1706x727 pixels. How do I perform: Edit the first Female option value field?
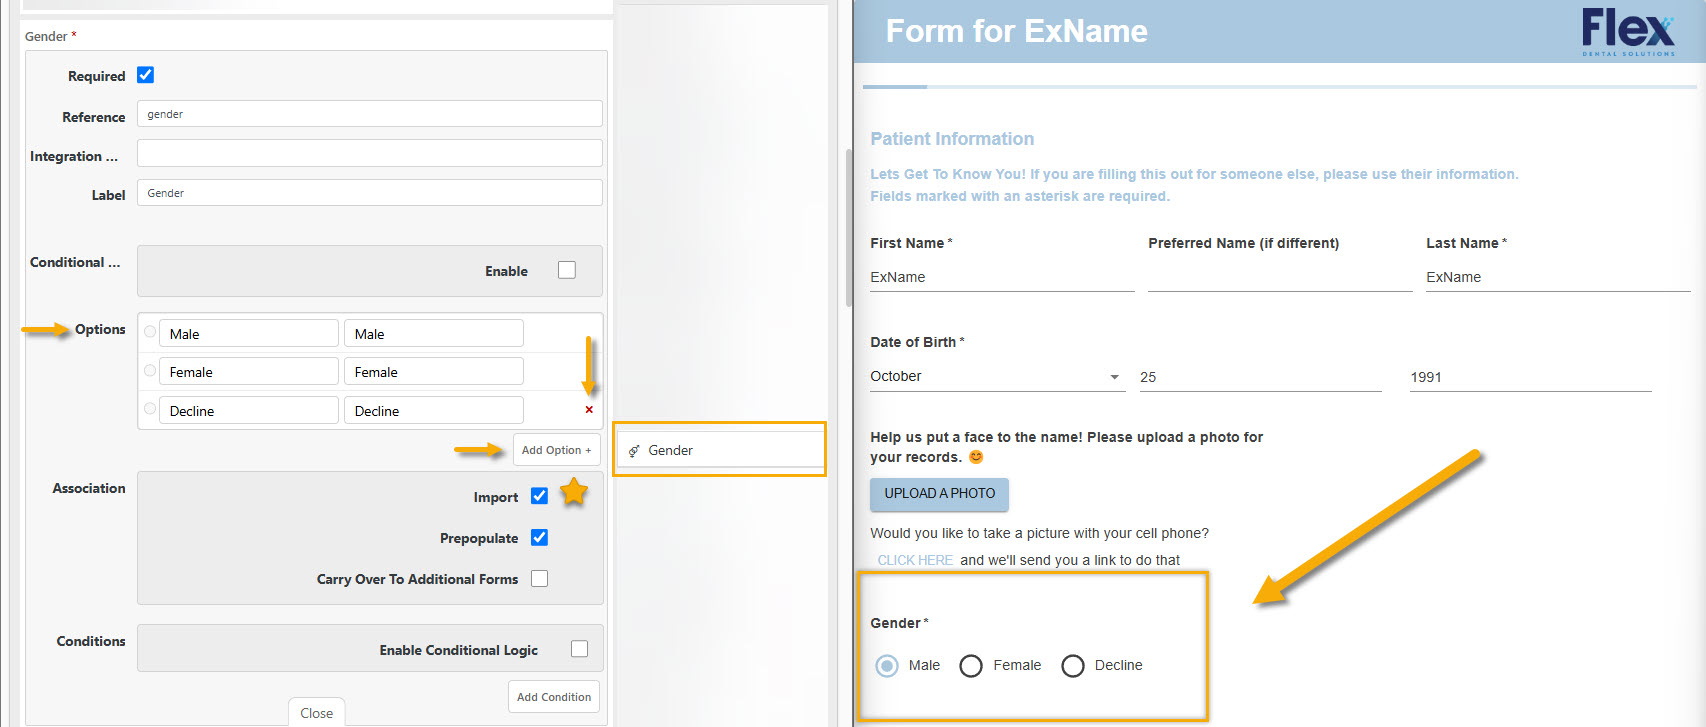click(x=248, y=371)
